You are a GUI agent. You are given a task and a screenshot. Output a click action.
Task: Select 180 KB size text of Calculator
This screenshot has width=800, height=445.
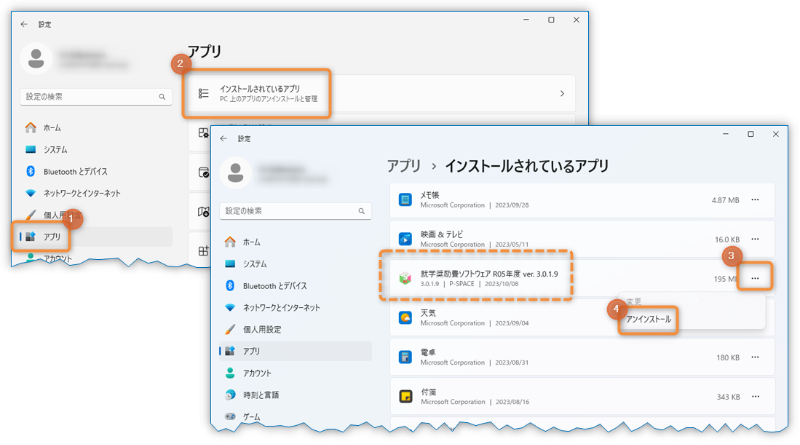click(x=728, y=358)
